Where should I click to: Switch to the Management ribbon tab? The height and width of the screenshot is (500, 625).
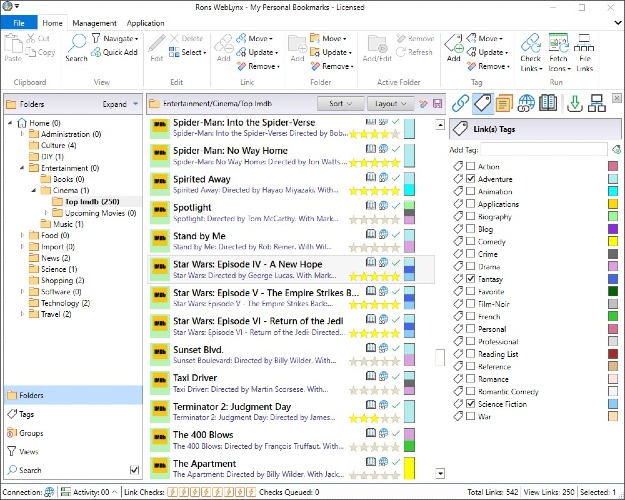pyautogui.click(x=94, y=23)
